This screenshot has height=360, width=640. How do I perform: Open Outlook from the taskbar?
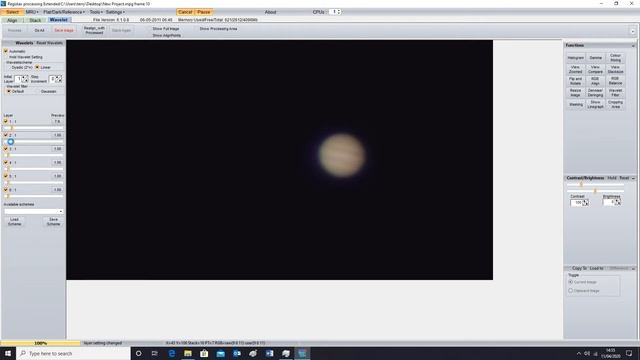(237, 353)
